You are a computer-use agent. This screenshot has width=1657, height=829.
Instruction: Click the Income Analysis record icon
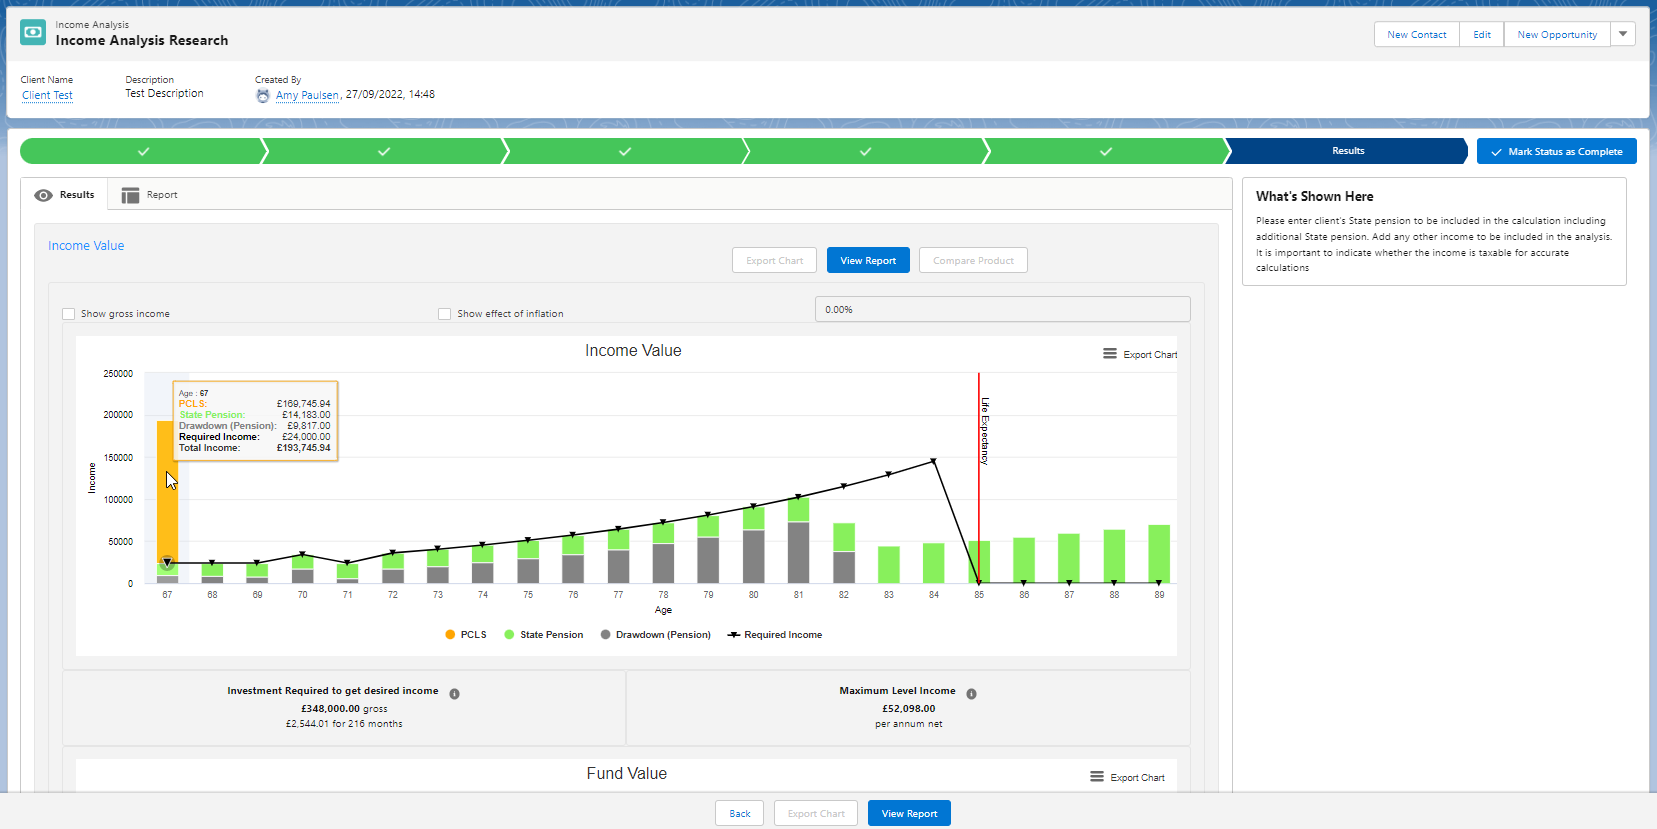point(33,32)
